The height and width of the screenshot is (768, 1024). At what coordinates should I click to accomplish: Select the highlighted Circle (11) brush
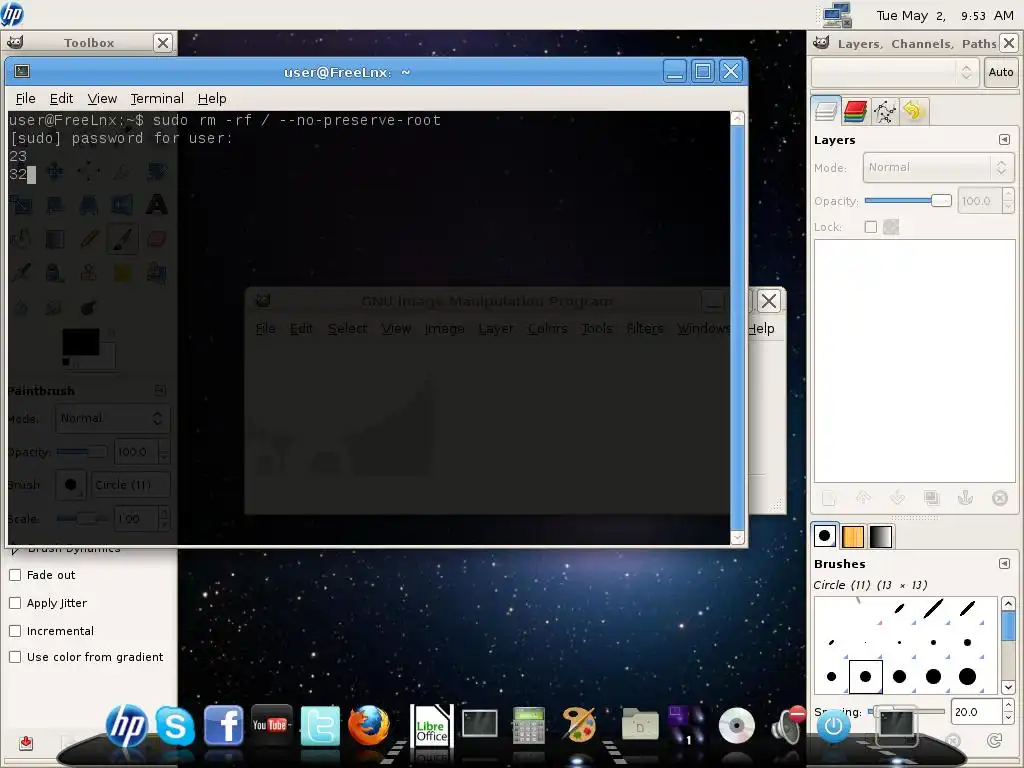[x=865, y=677]
